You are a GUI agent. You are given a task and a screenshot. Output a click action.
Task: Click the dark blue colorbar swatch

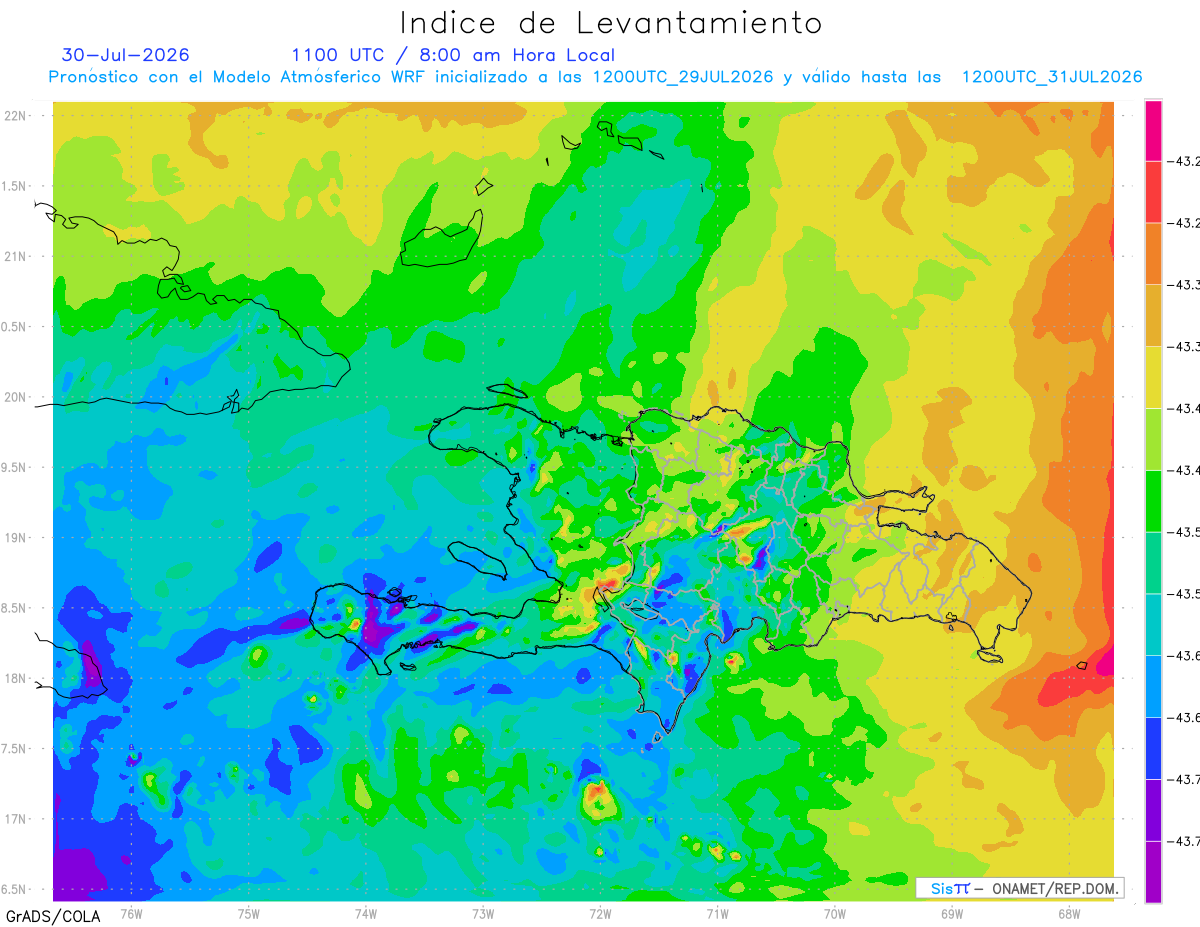pos(1153,748)
